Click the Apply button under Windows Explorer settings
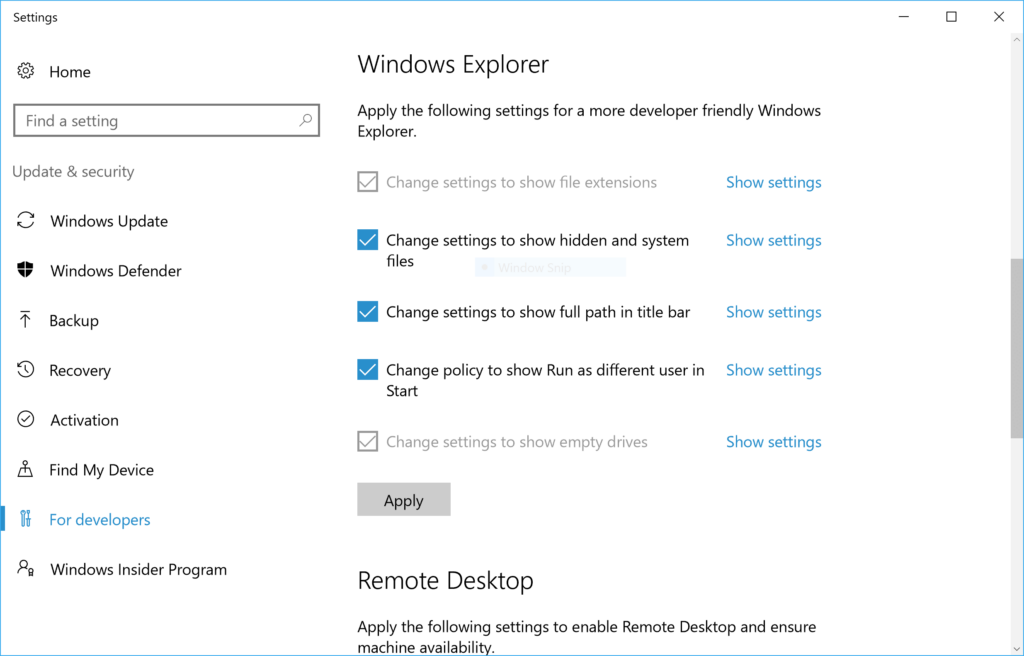Image resolution: width=1024 pixels, height=656 pixels. tap(403, 499)
